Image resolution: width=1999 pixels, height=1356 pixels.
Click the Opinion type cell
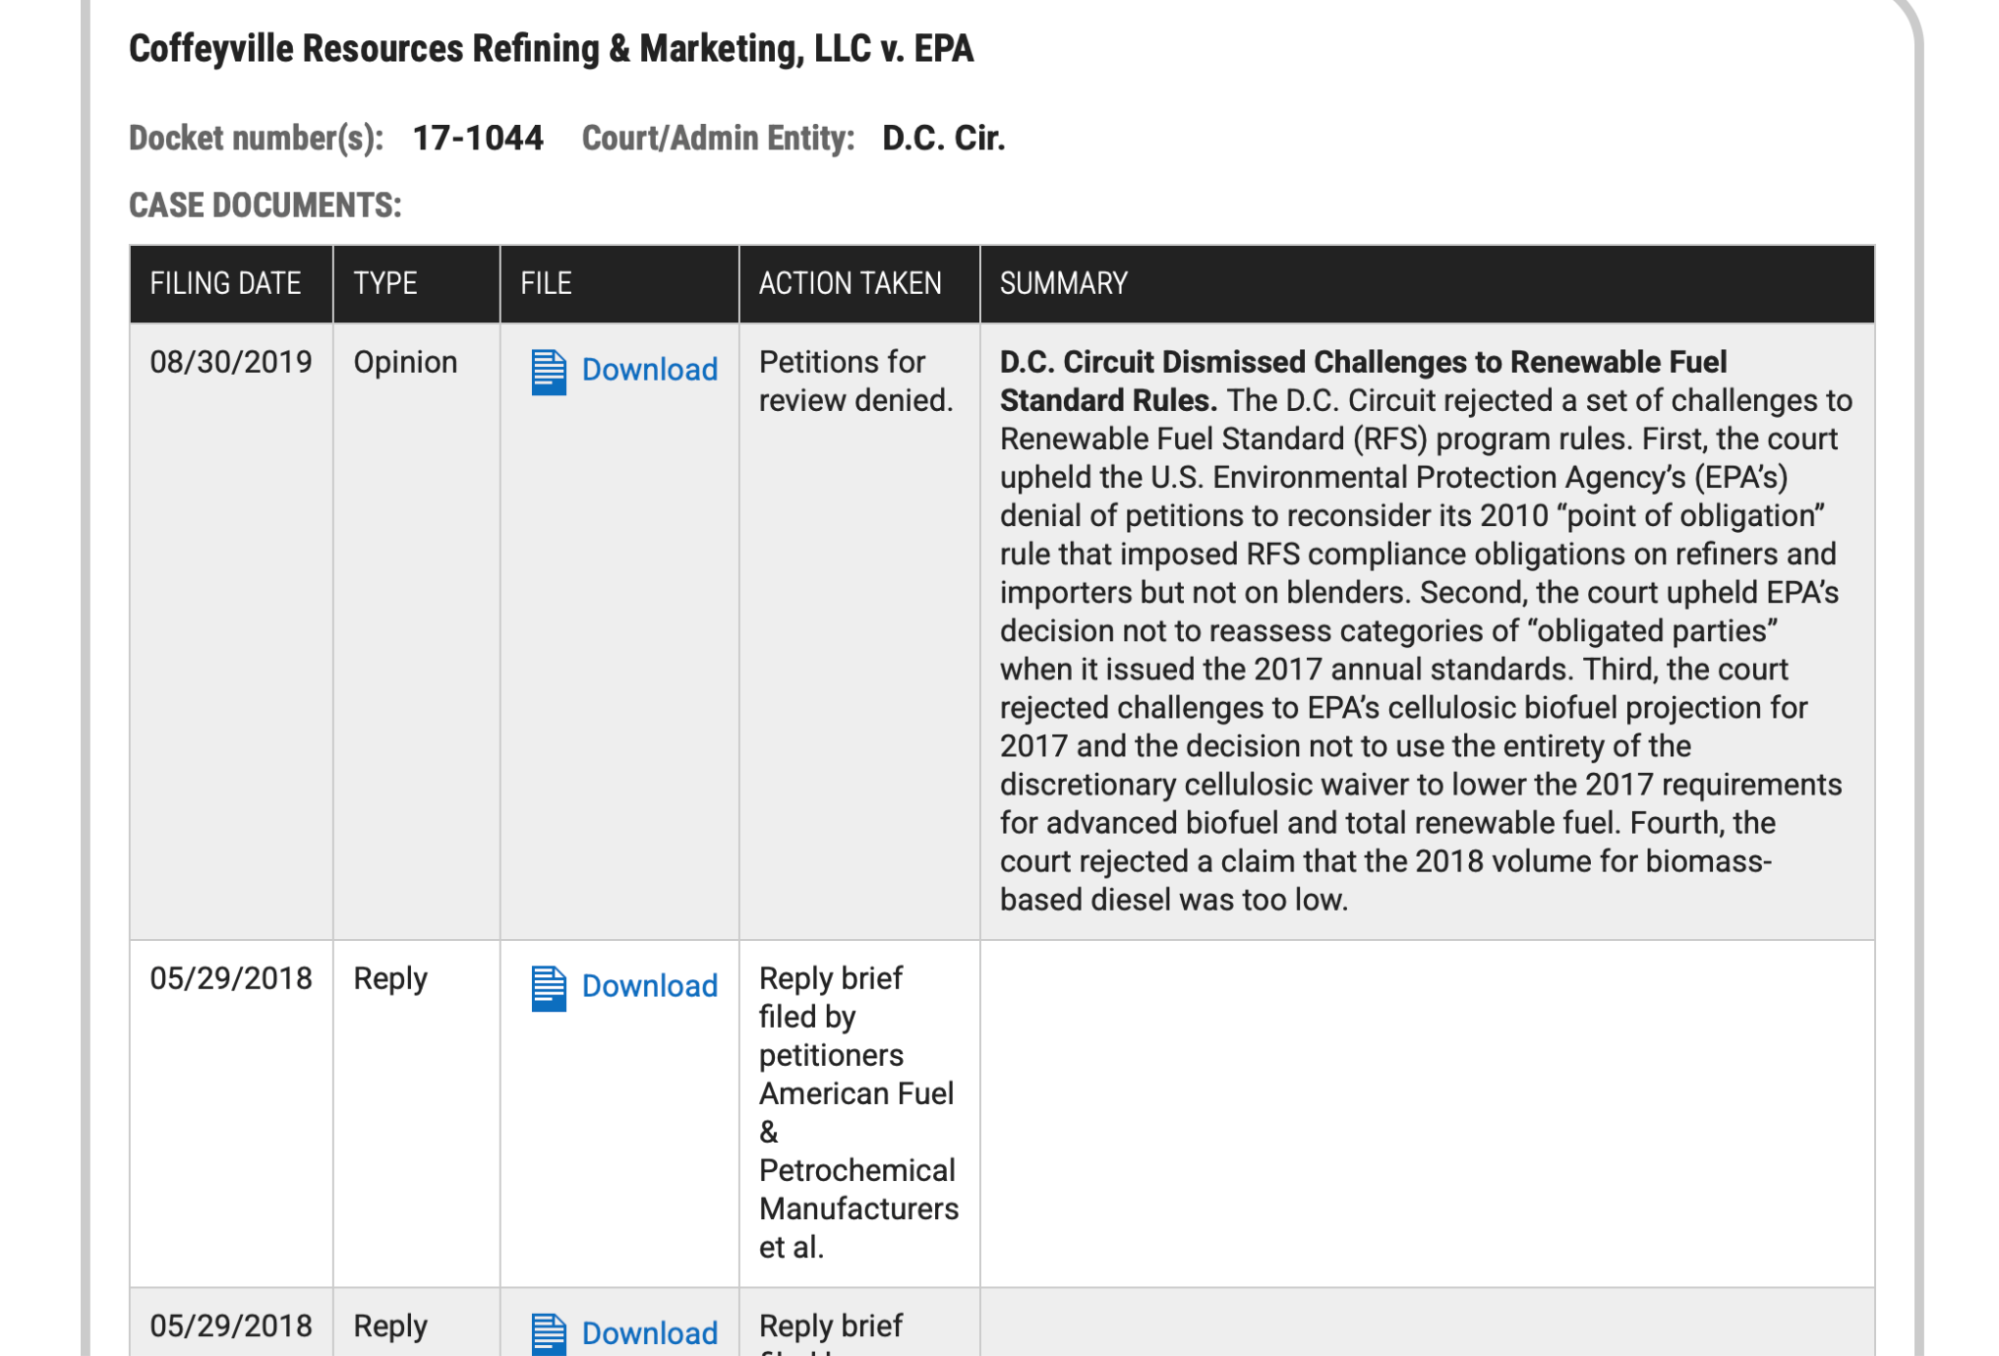point(405,362)
